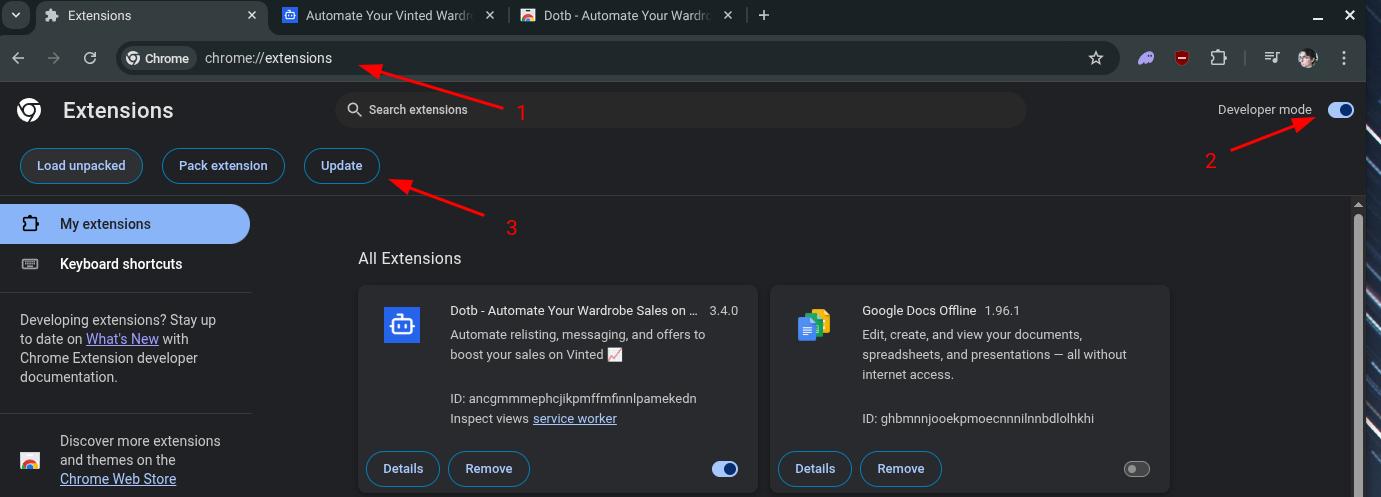This screenshot has height=497, width=1381.
Task: Turn off the Dotb extension toggle
Action: tap(725, 469)
